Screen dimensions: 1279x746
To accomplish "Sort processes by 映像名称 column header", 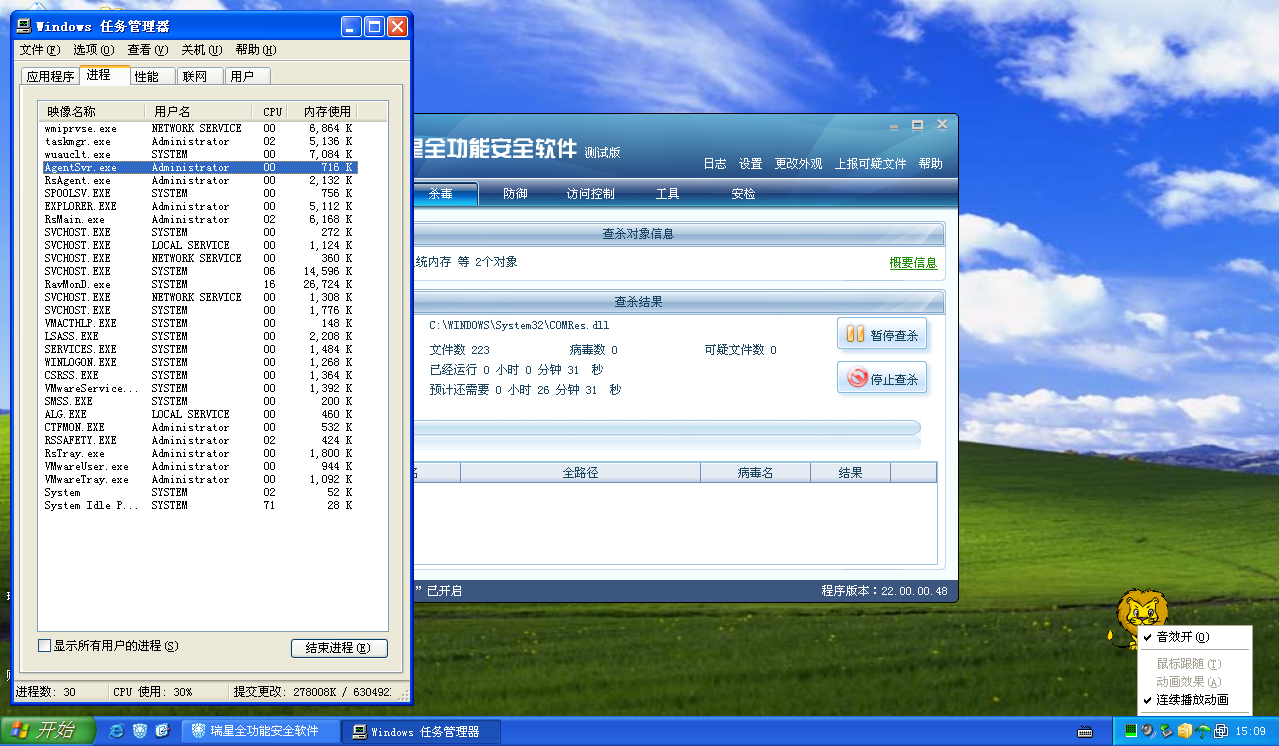I will pyautogui.click(x=91, y=111).
